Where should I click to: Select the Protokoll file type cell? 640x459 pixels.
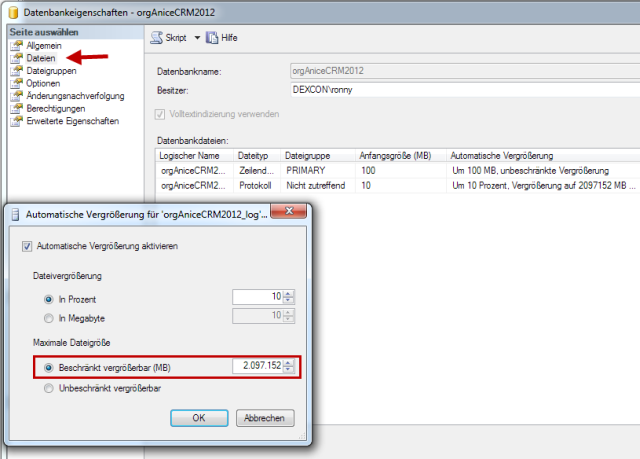(257, 186)
